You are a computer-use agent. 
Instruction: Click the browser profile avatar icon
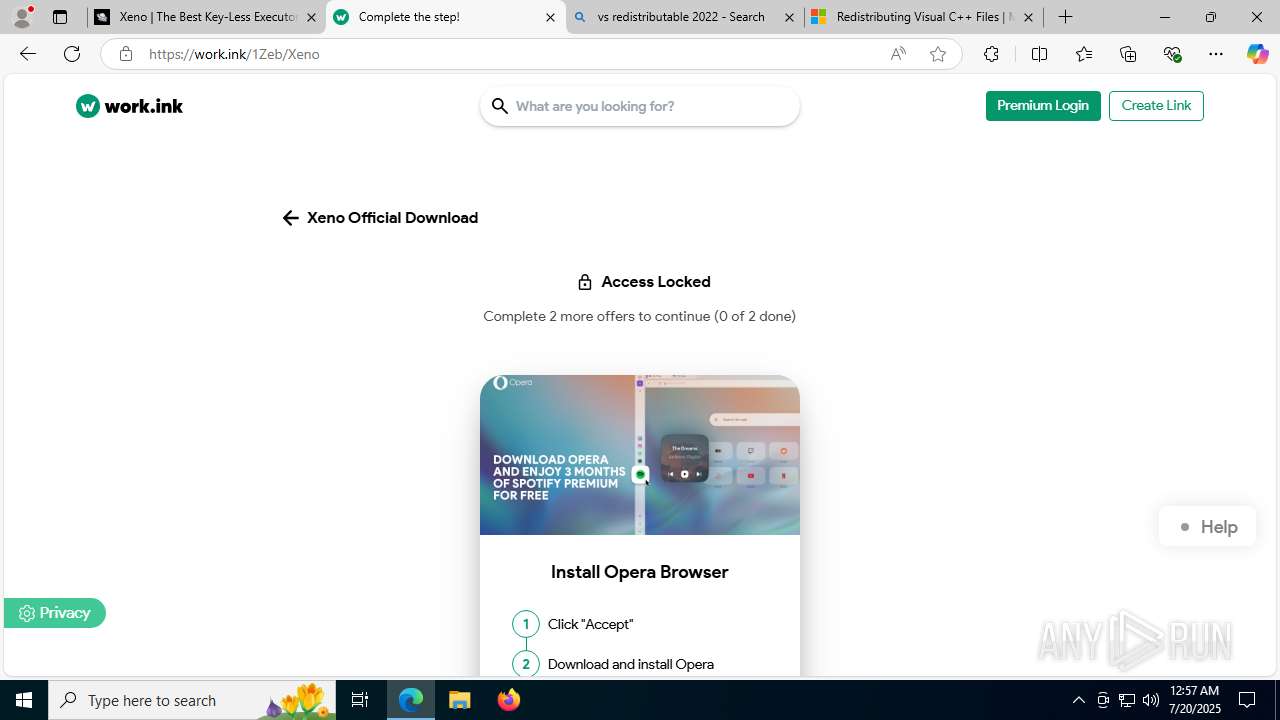click(x=22, y=17)
